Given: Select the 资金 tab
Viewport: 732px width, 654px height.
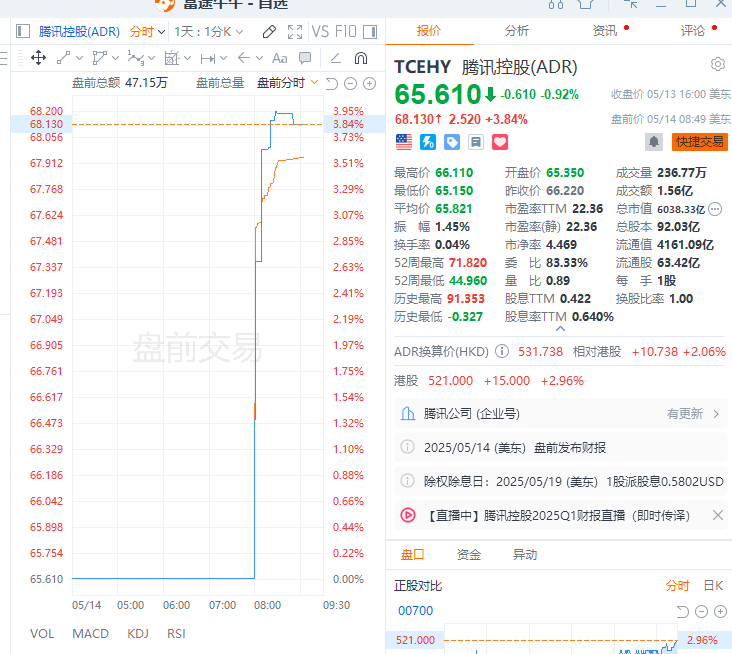Looking at the screenshot, I should [469, 555].
